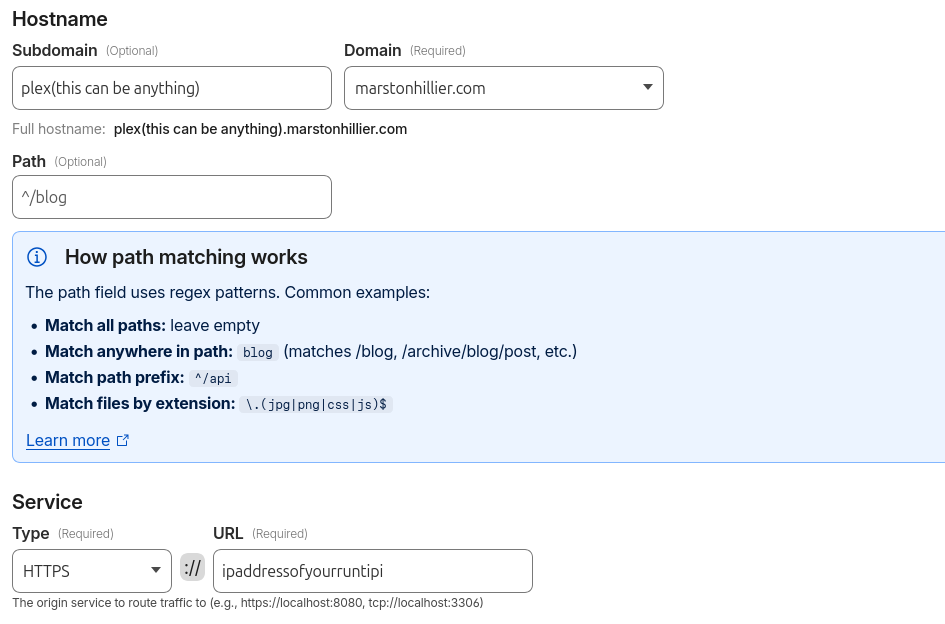
Task: Click the 'Match all paths' bullet text
Action: (x=152, y=325)
